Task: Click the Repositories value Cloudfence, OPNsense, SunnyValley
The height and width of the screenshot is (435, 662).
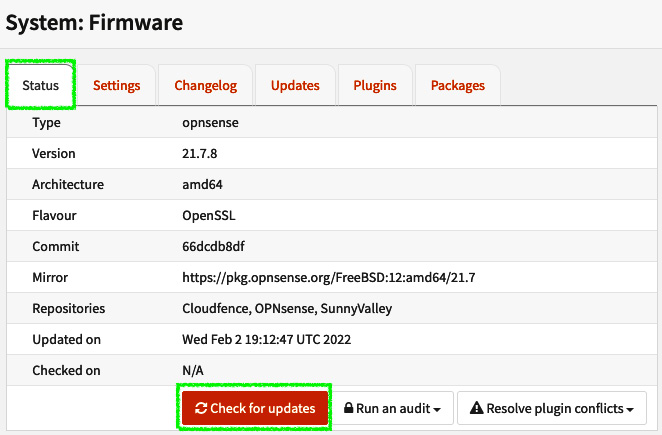Action: click(287, 309)
